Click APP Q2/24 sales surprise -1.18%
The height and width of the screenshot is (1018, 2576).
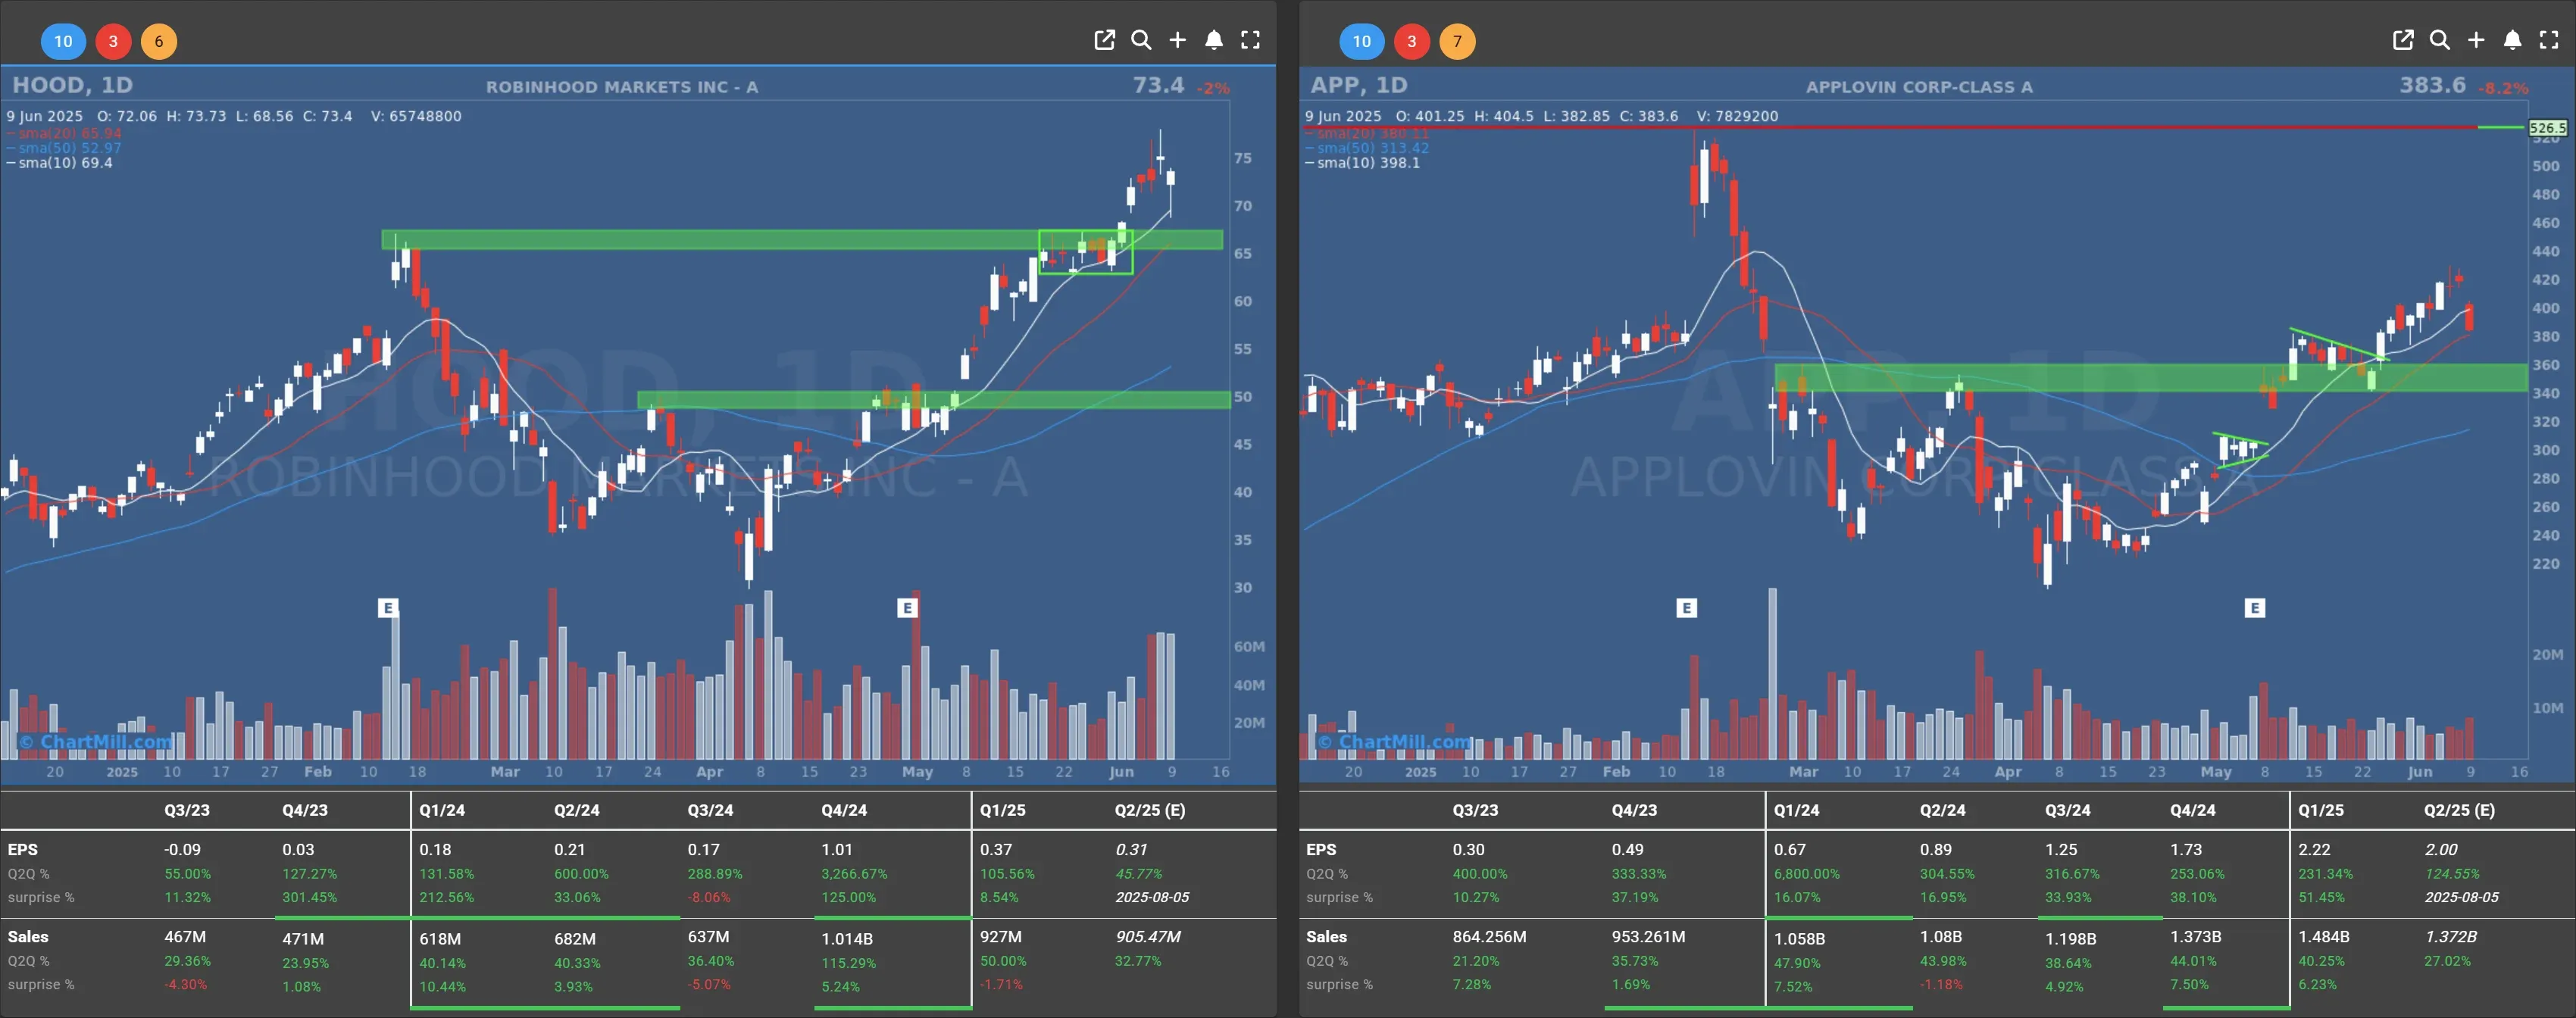pyautogui.click(x=1941, y=984)
